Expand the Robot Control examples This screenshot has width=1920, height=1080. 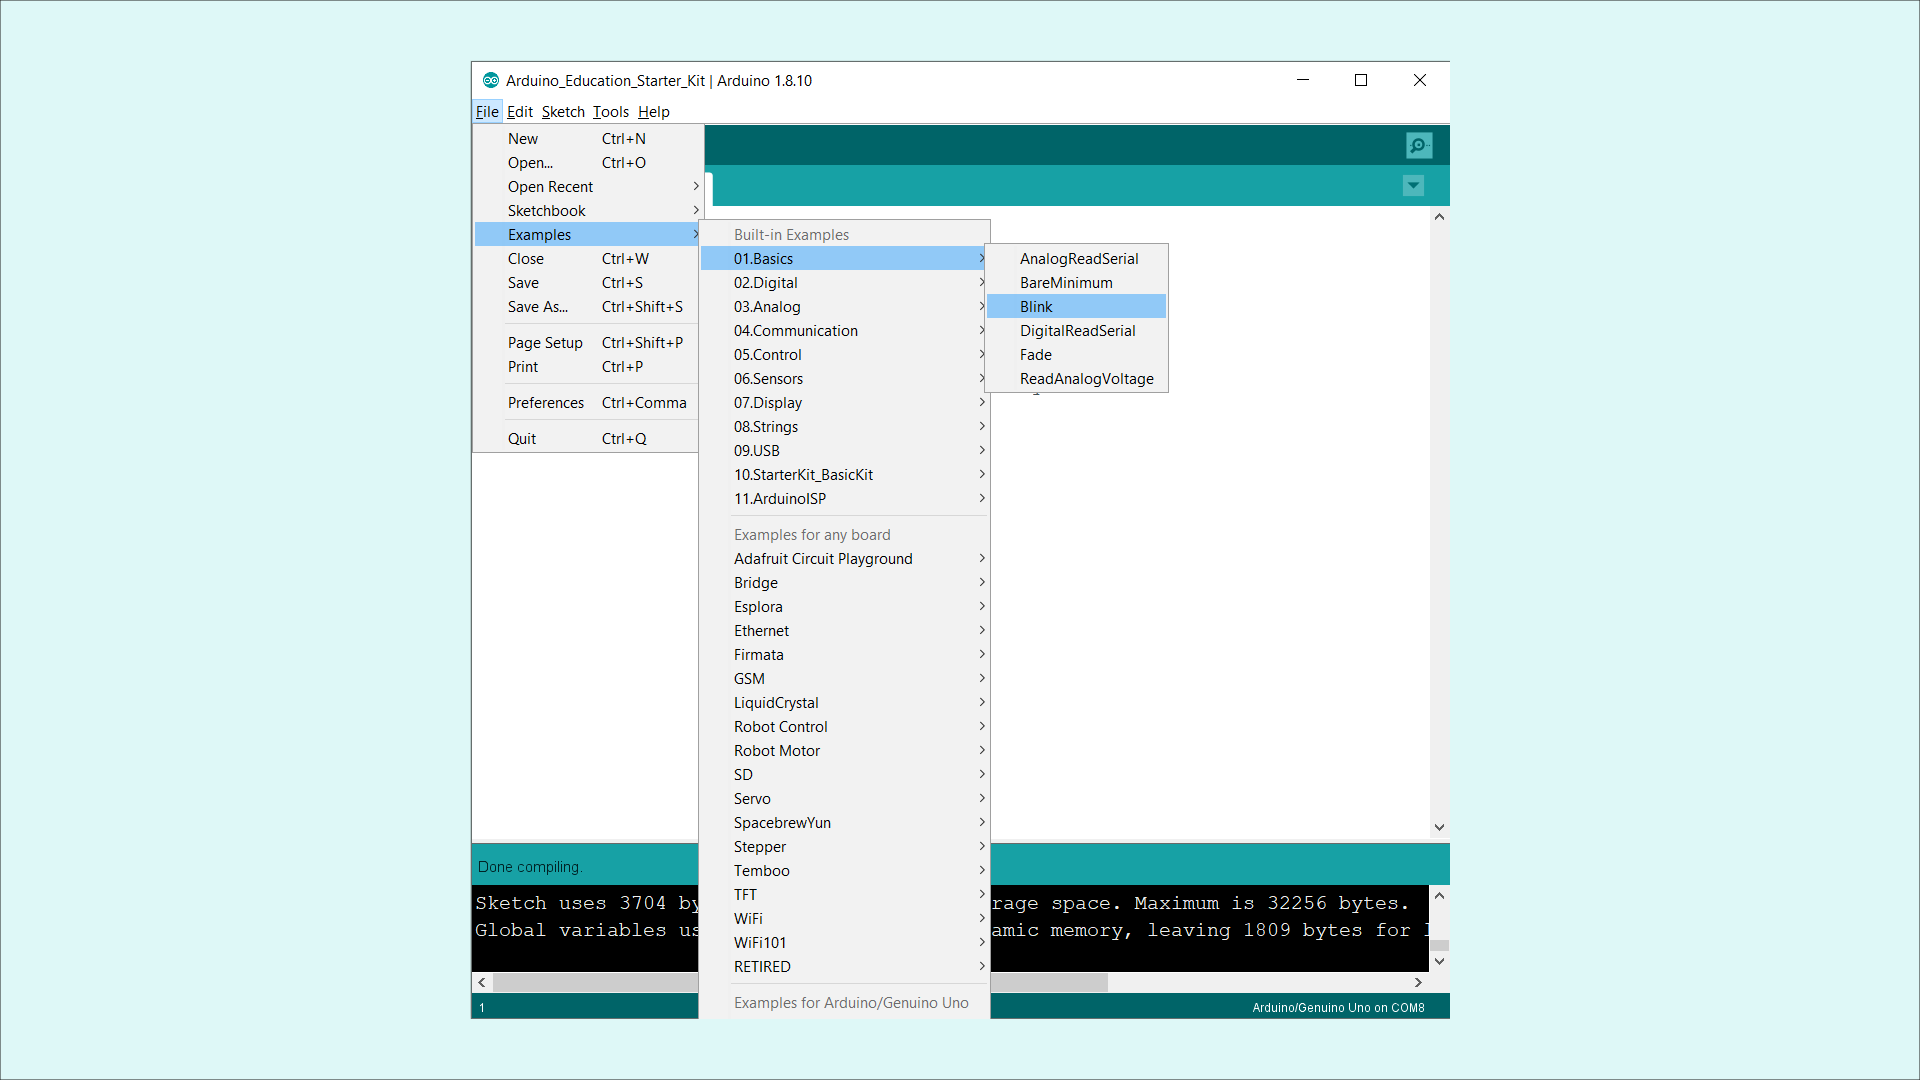[845, 727]
